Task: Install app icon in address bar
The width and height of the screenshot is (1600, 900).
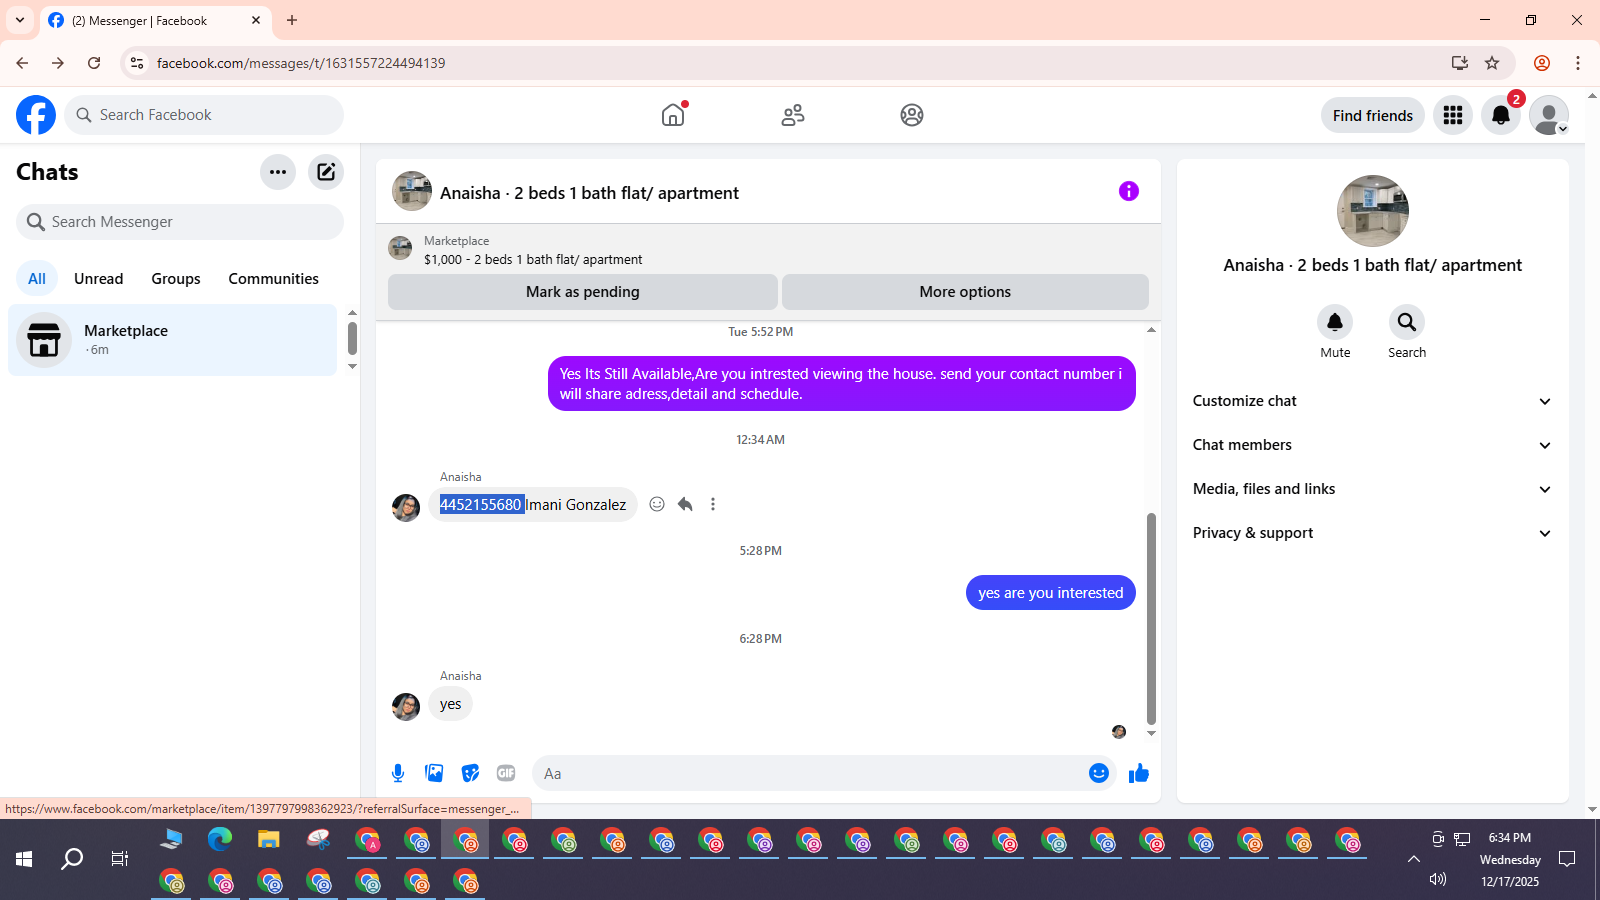Action: 1460,63
